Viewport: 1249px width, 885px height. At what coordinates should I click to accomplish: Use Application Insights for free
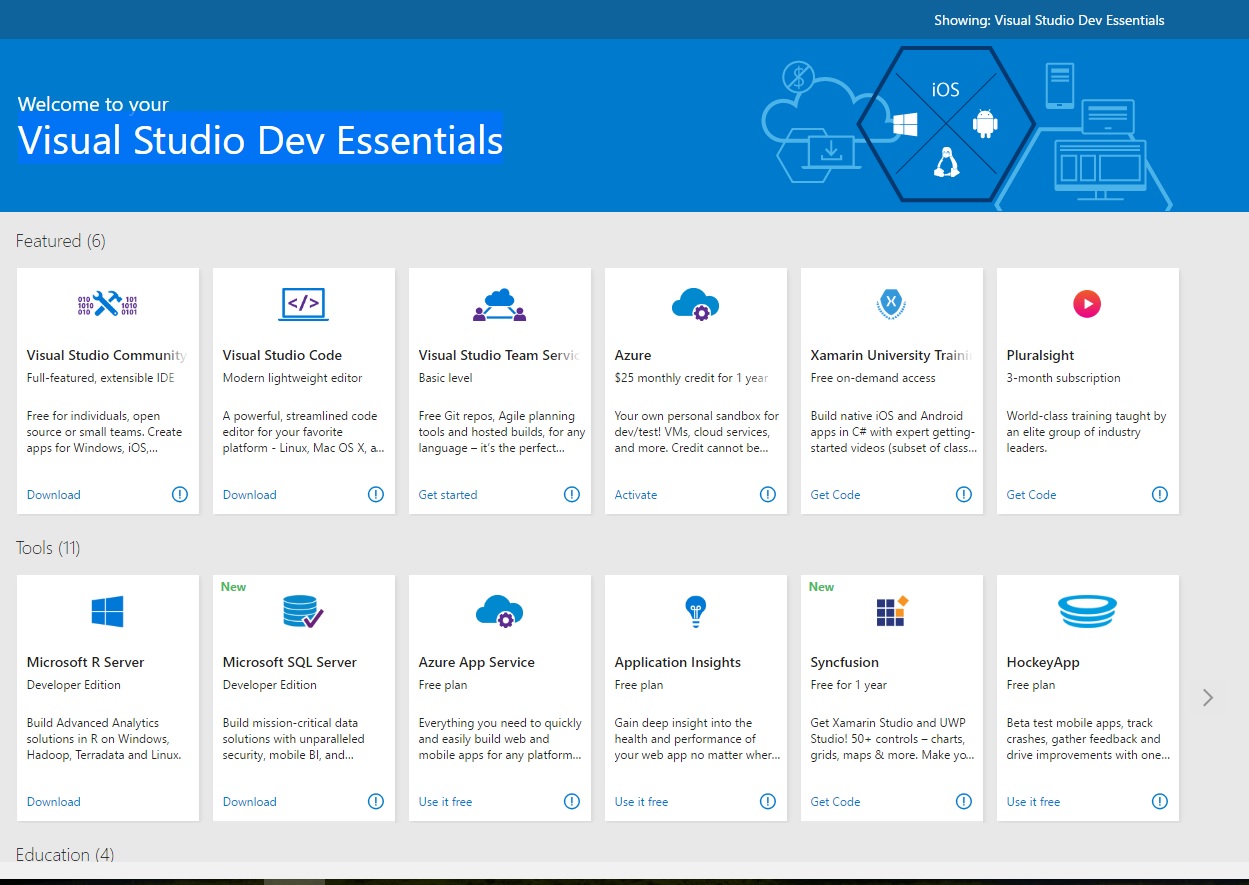click(x=642, y=802)
